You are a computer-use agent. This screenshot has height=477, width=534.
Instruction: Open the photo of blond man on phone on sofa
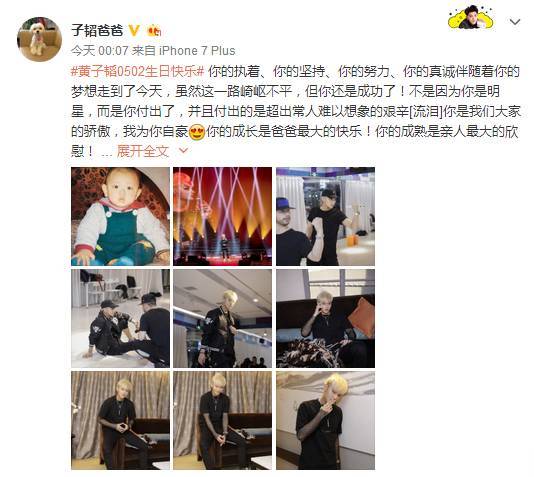point(325,318)
